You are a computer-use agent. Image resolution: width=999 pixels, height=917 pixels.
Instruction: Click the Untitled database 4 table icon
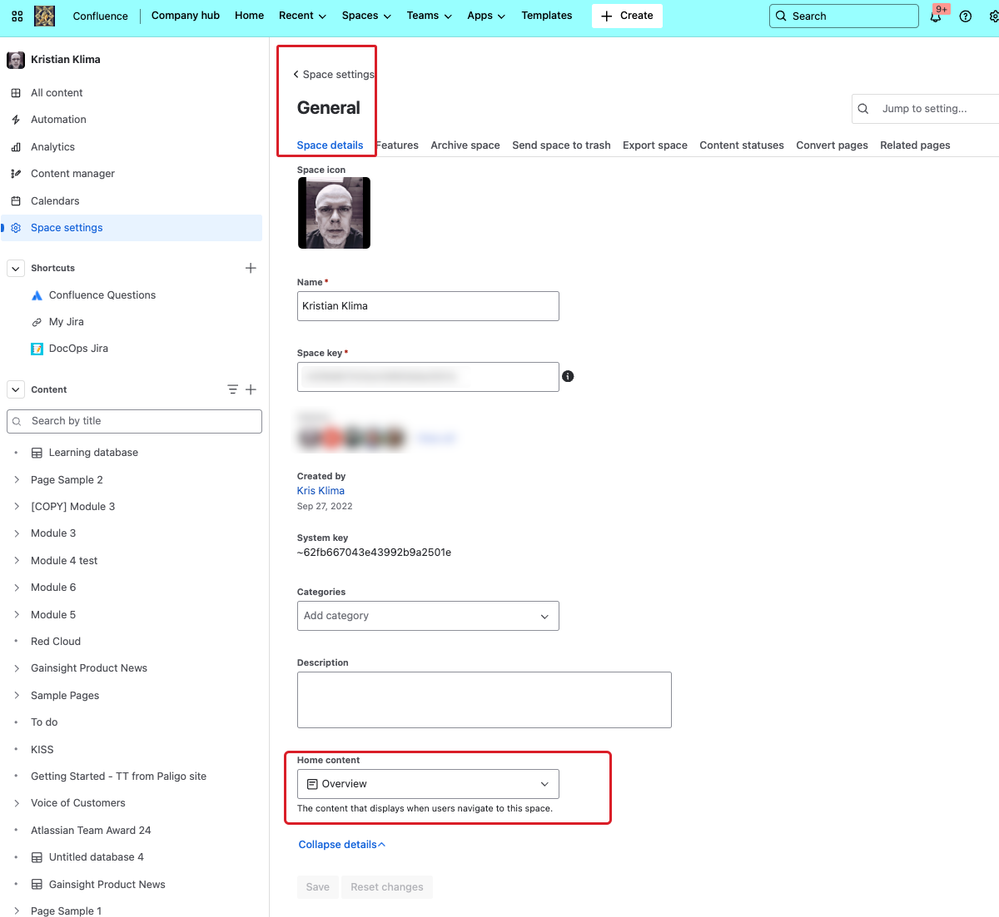37,858
